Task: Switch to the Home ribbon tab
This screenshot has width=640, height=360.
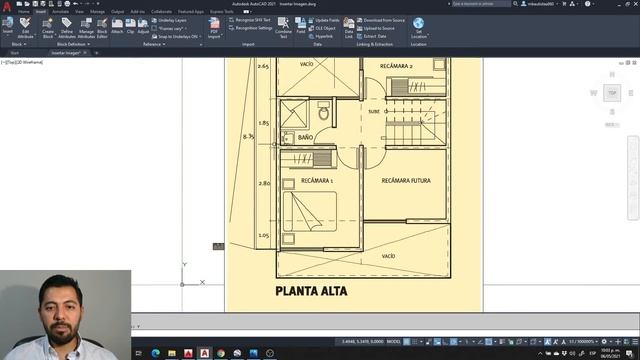Action: coord(24,12)
